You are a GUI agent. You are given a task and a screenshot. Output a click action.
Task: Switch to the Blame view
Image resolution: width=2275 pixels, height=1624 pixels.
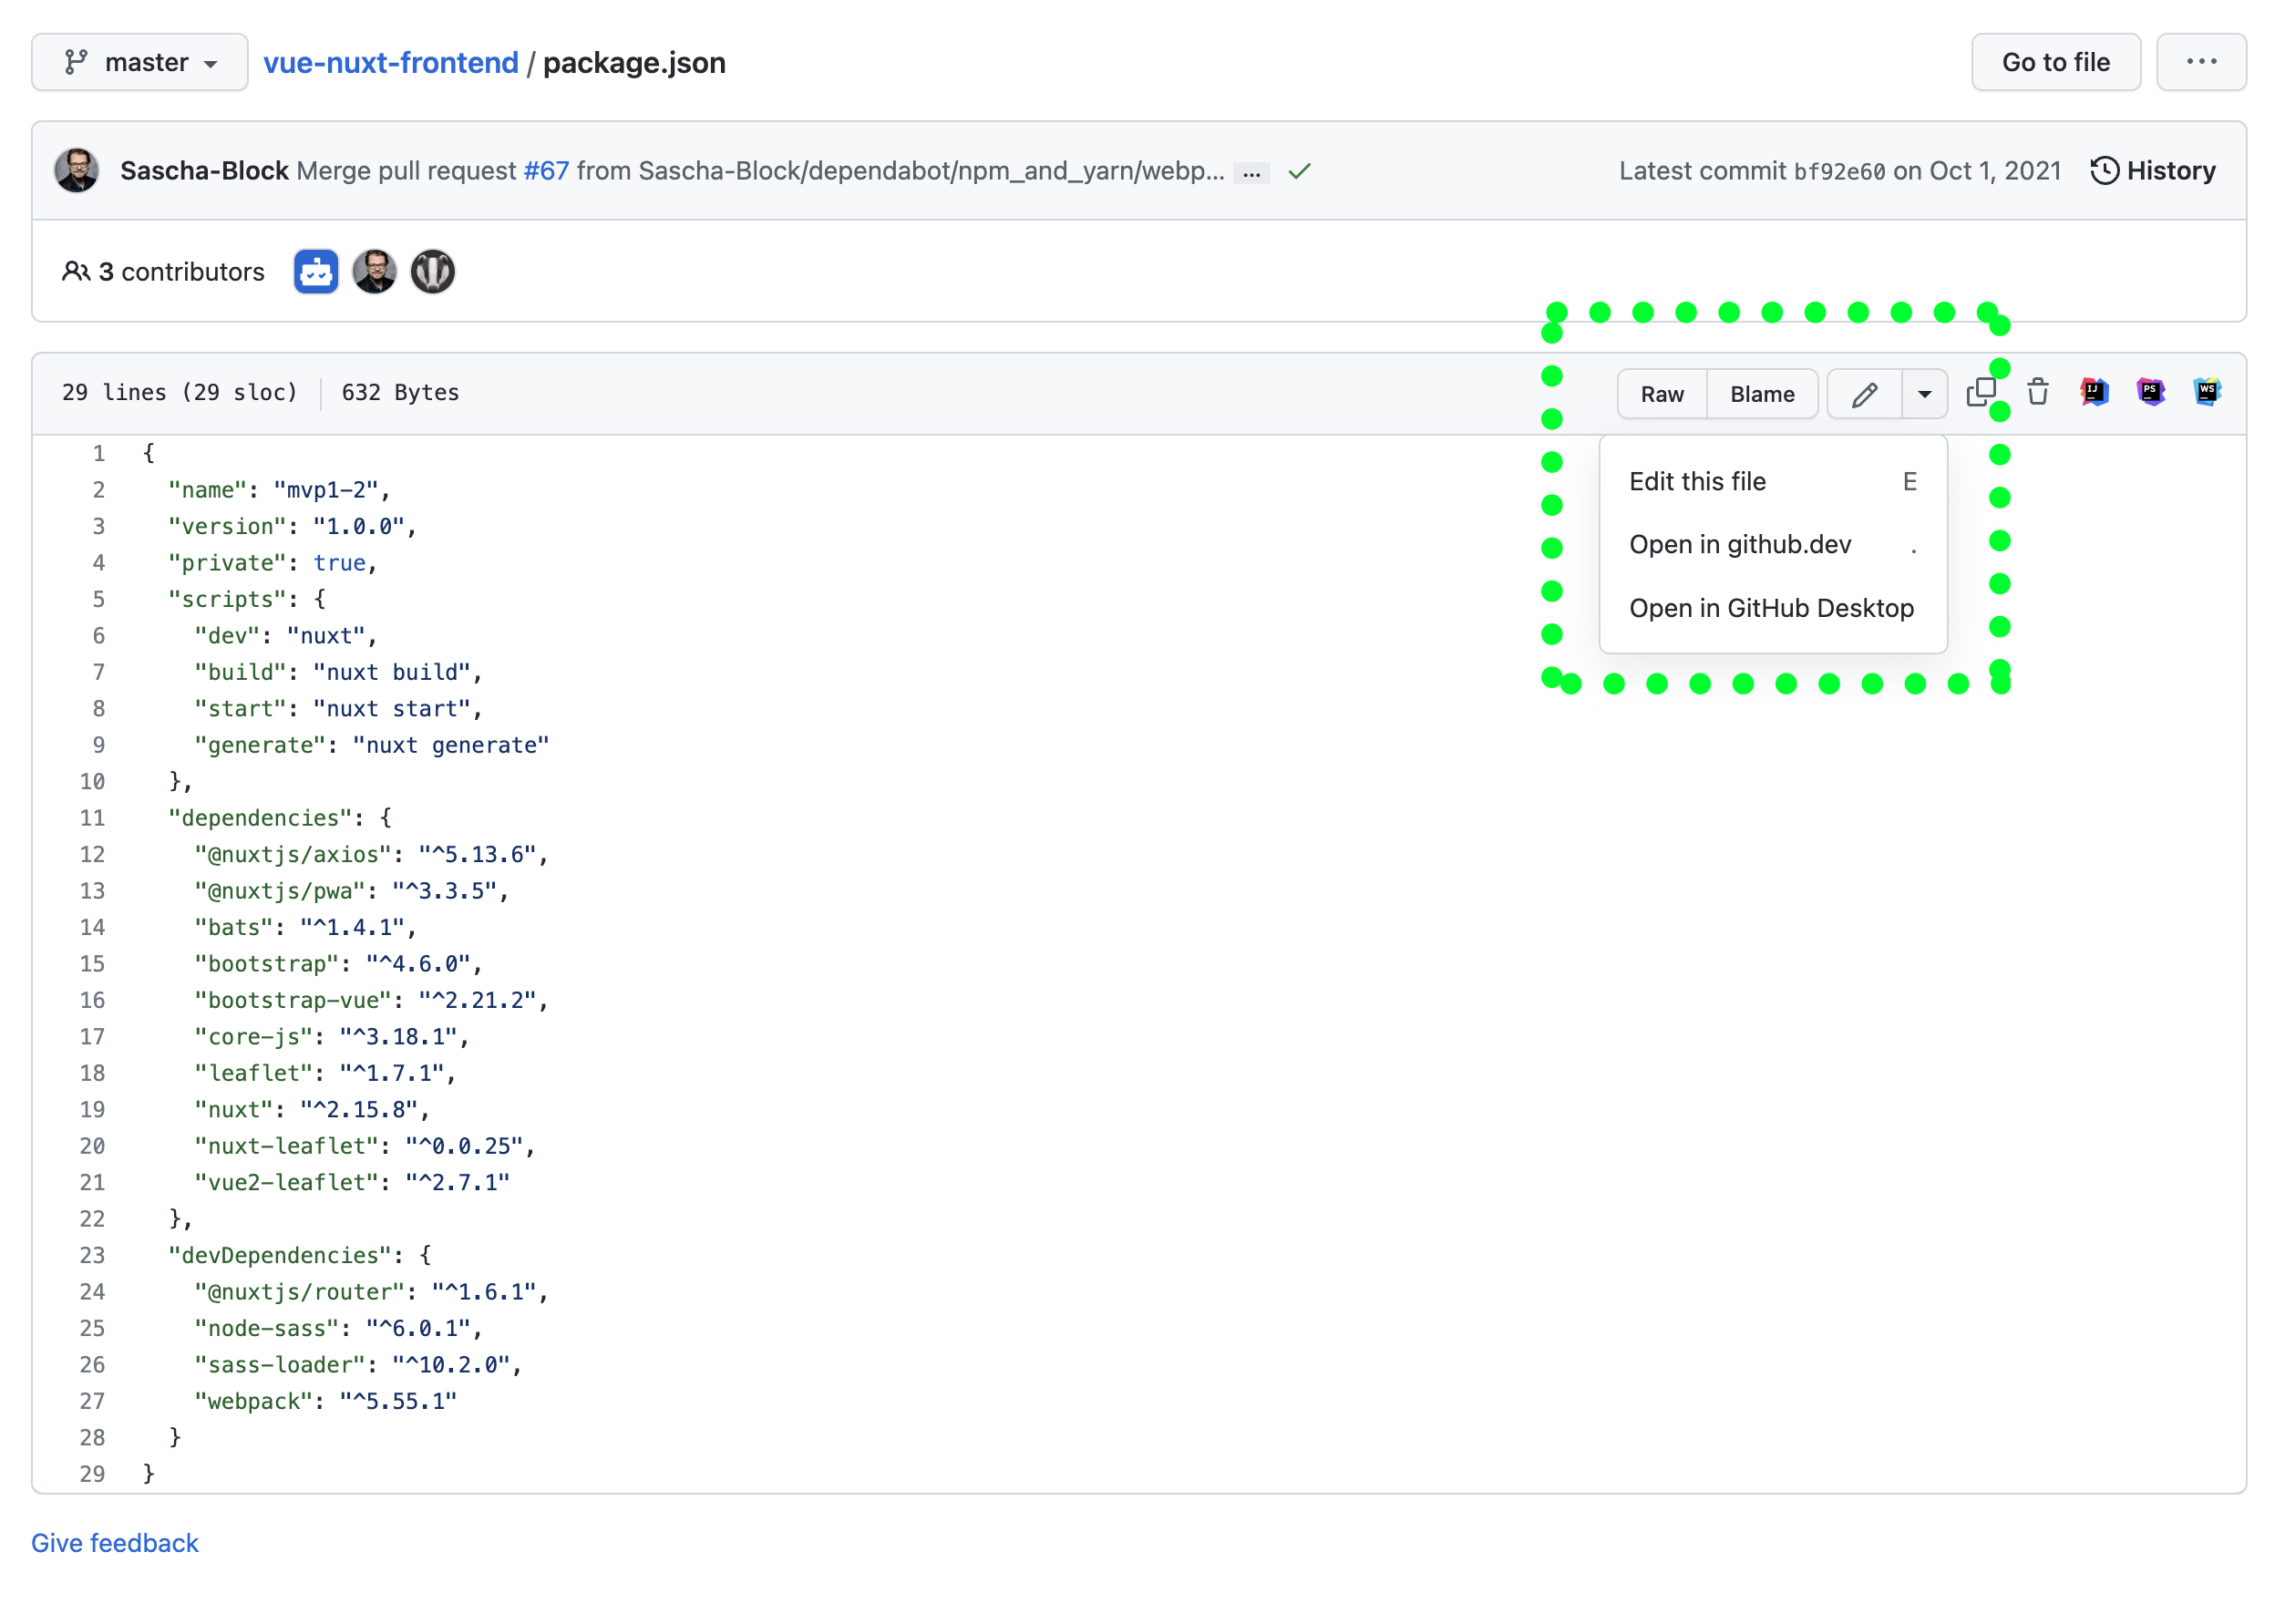pos(1762,393)
